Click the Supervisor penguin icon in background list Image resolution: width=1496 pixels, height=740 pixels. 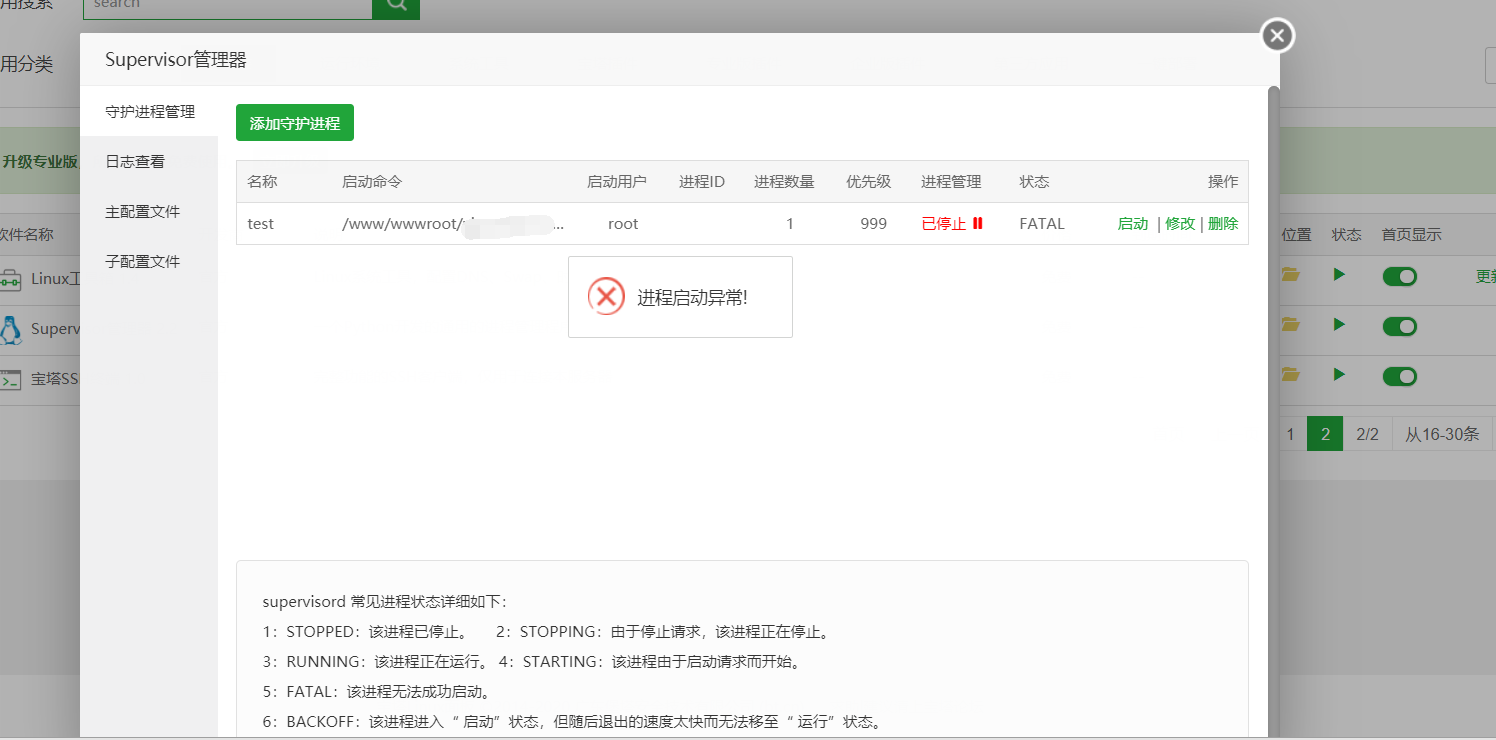click(10, 329)
